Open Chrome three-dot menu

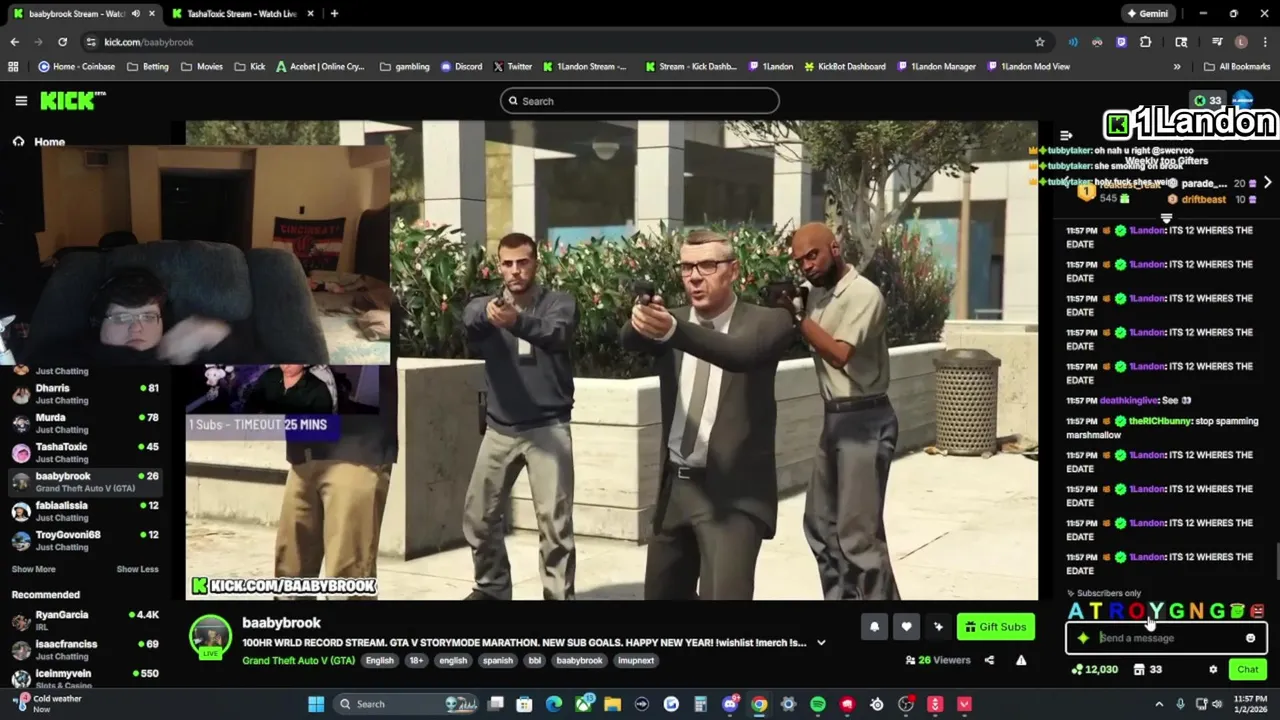click(x=1265, y=42)
